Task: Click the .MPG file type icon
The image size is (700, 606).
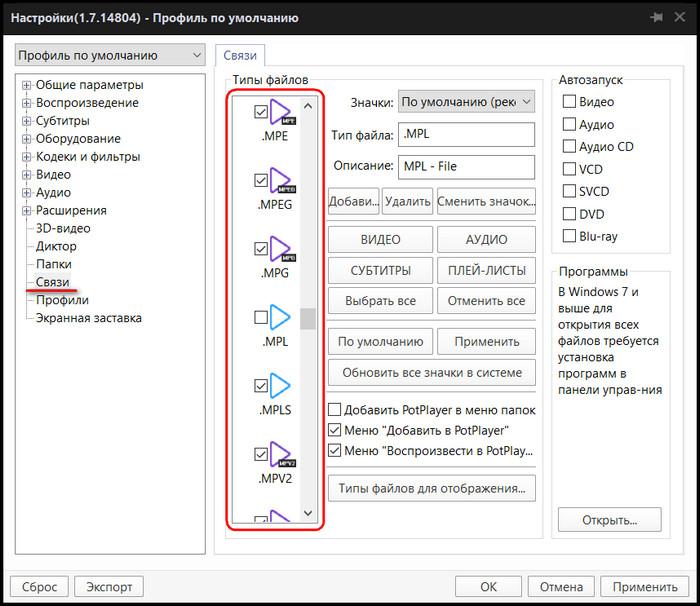Action: click(281, 249)
